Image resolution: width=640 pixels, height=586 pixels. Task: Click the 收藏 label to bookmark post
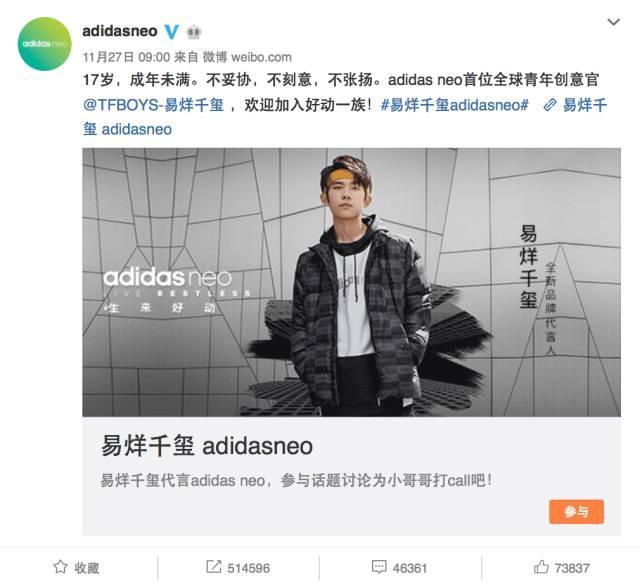(87, 568)
